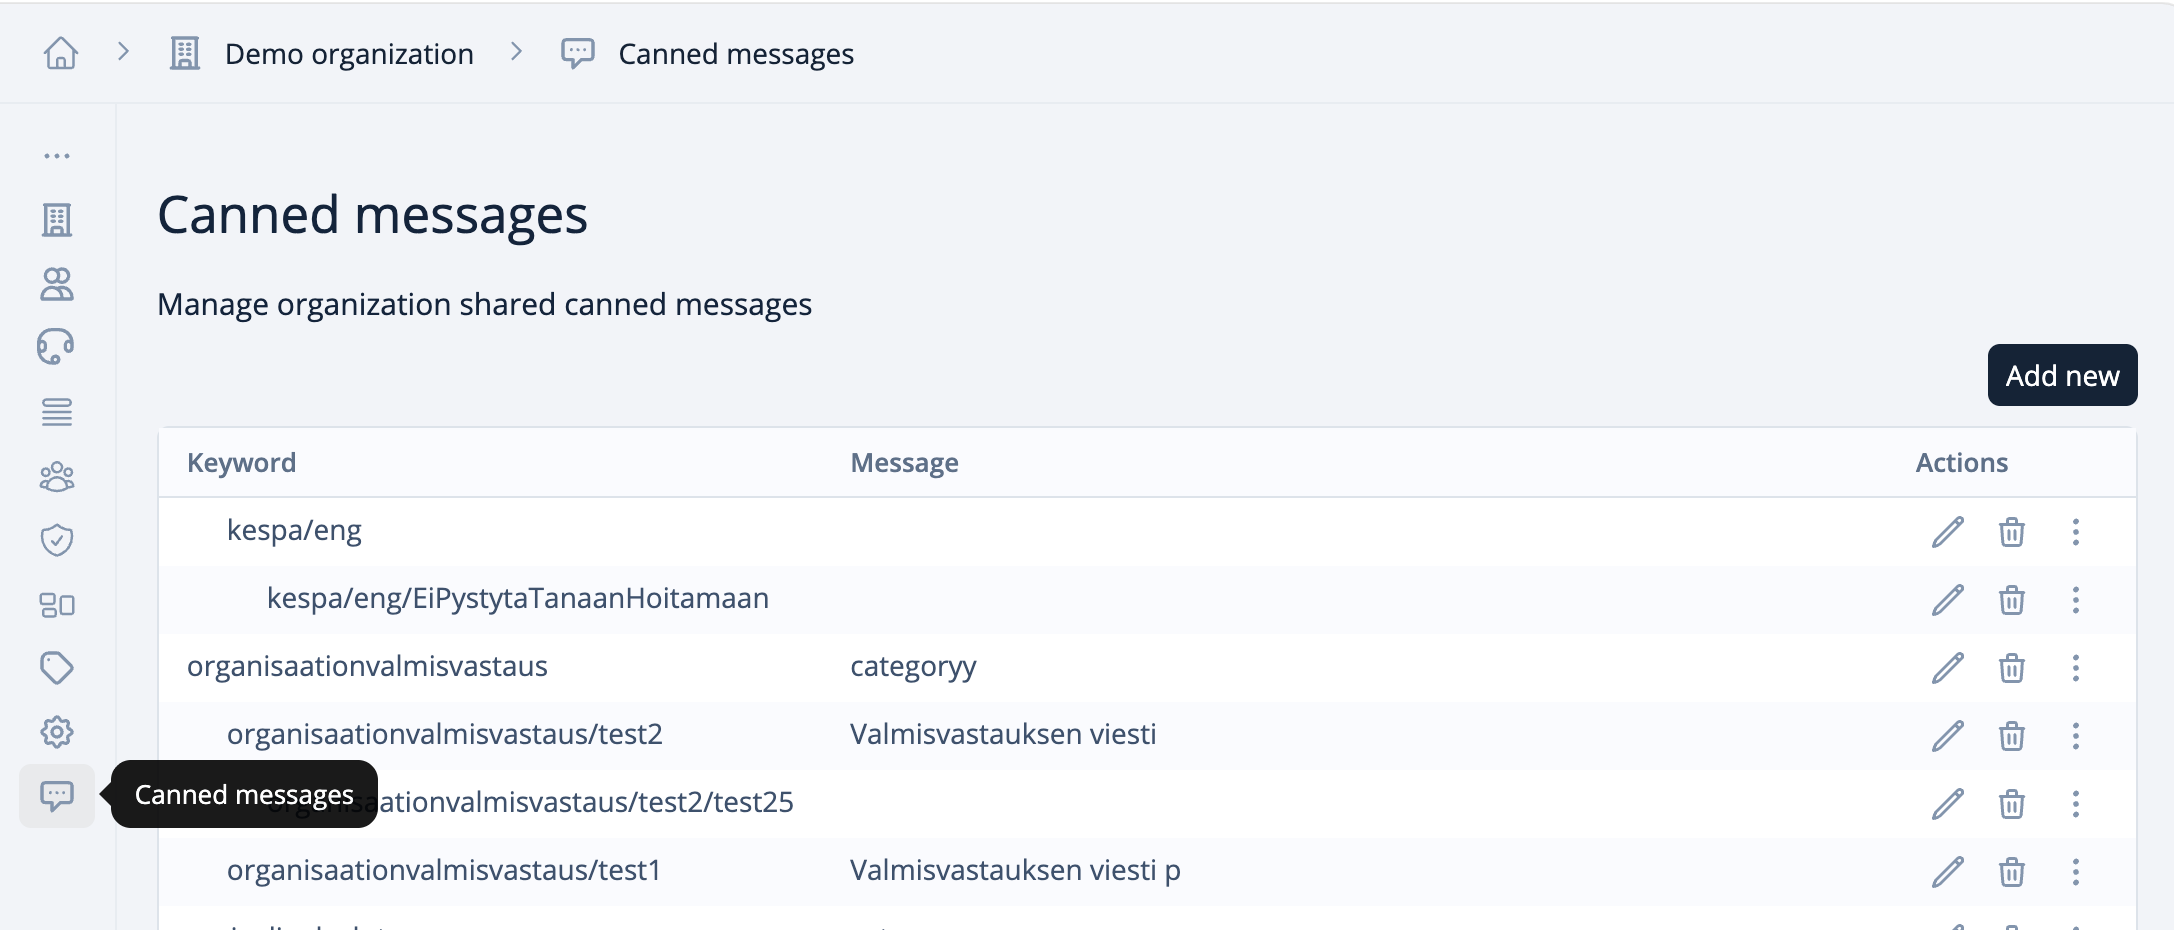Open headset agent icon in sidebar

point(56,347)
